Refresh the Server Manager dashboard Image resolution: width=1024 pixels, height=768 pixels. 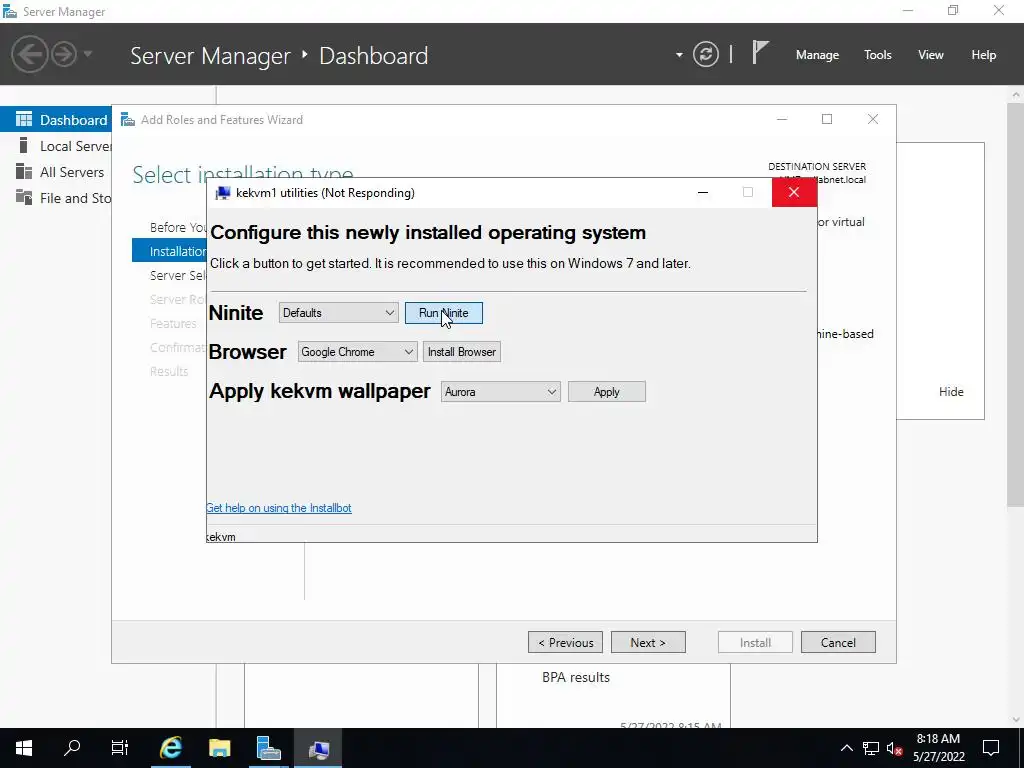(x=705, y=54)
